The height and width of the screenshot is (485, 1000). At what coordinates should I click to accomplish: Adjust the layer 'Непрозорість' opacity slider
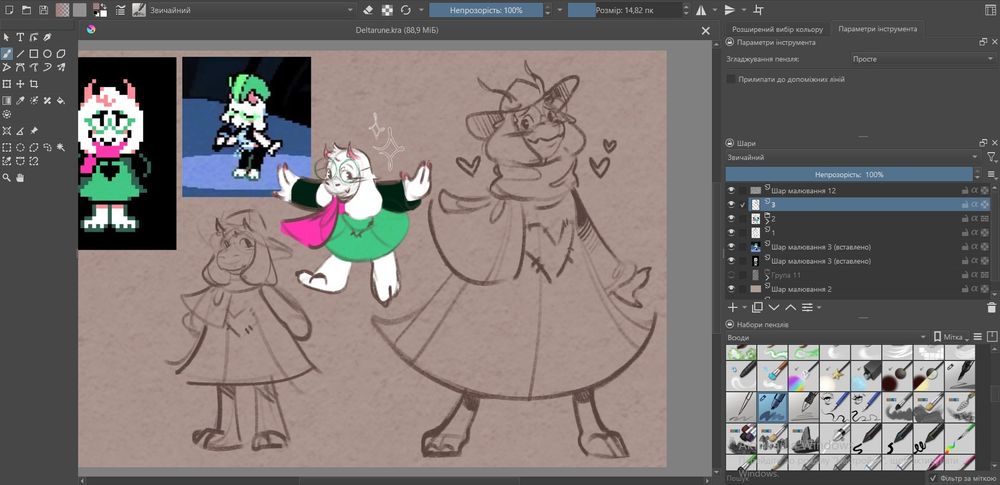point(848,174)
